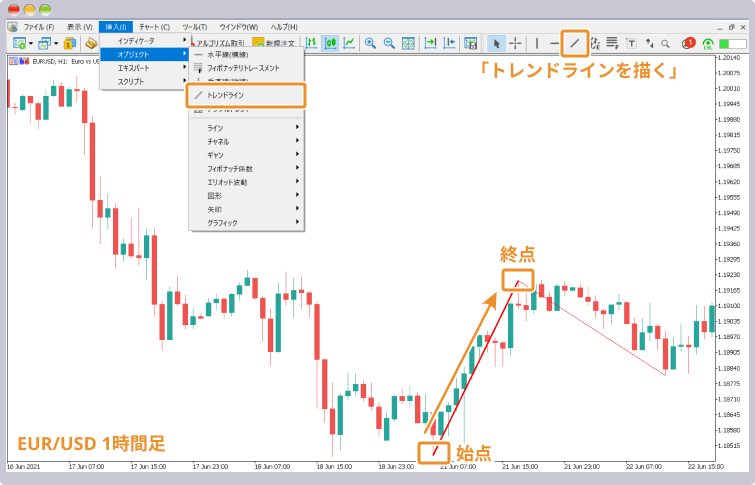Switch chart to candlestick display

(x=330, y=43)
